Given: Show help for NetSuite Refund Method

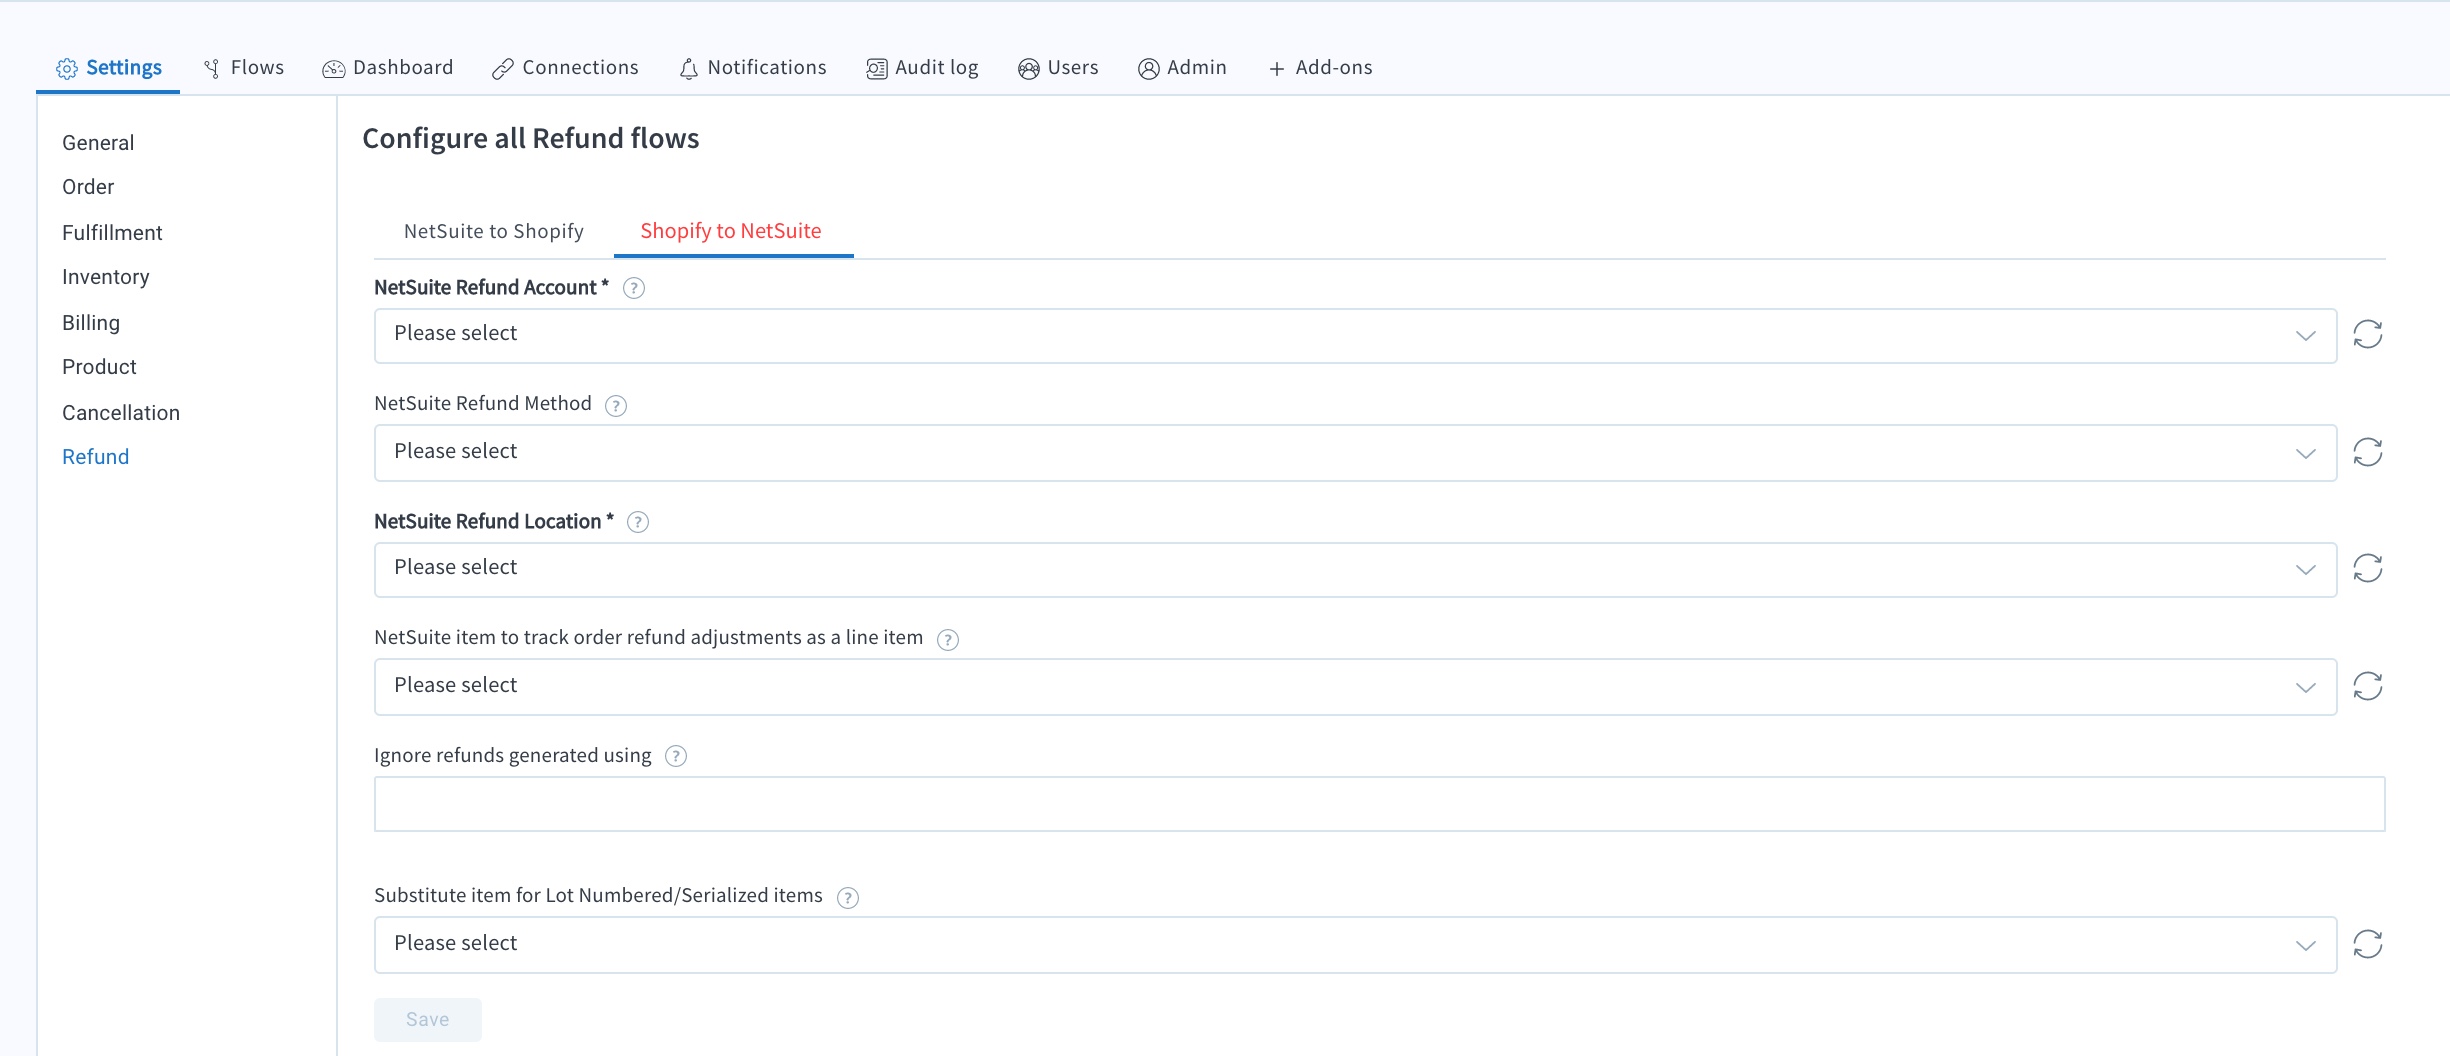Looking at the screenshot, I should [616, 405].
